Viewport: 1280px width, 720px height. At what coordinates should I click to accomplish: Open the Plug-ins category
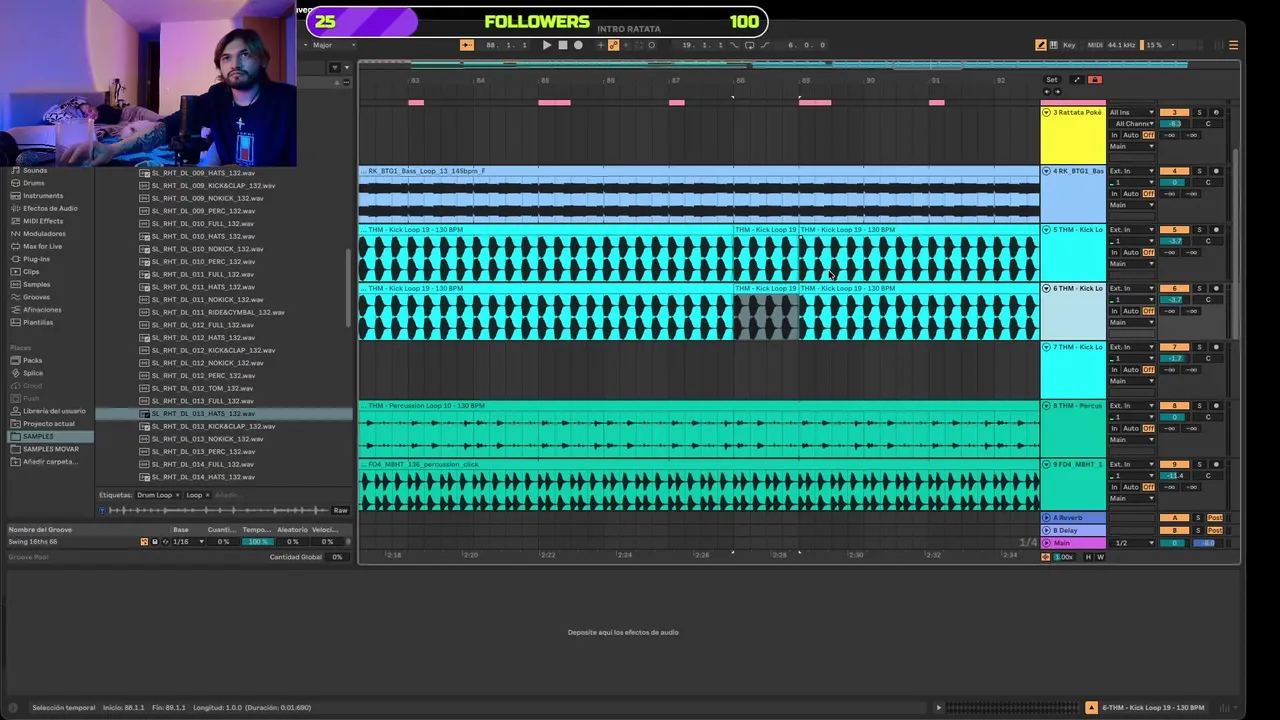[36, 259]
